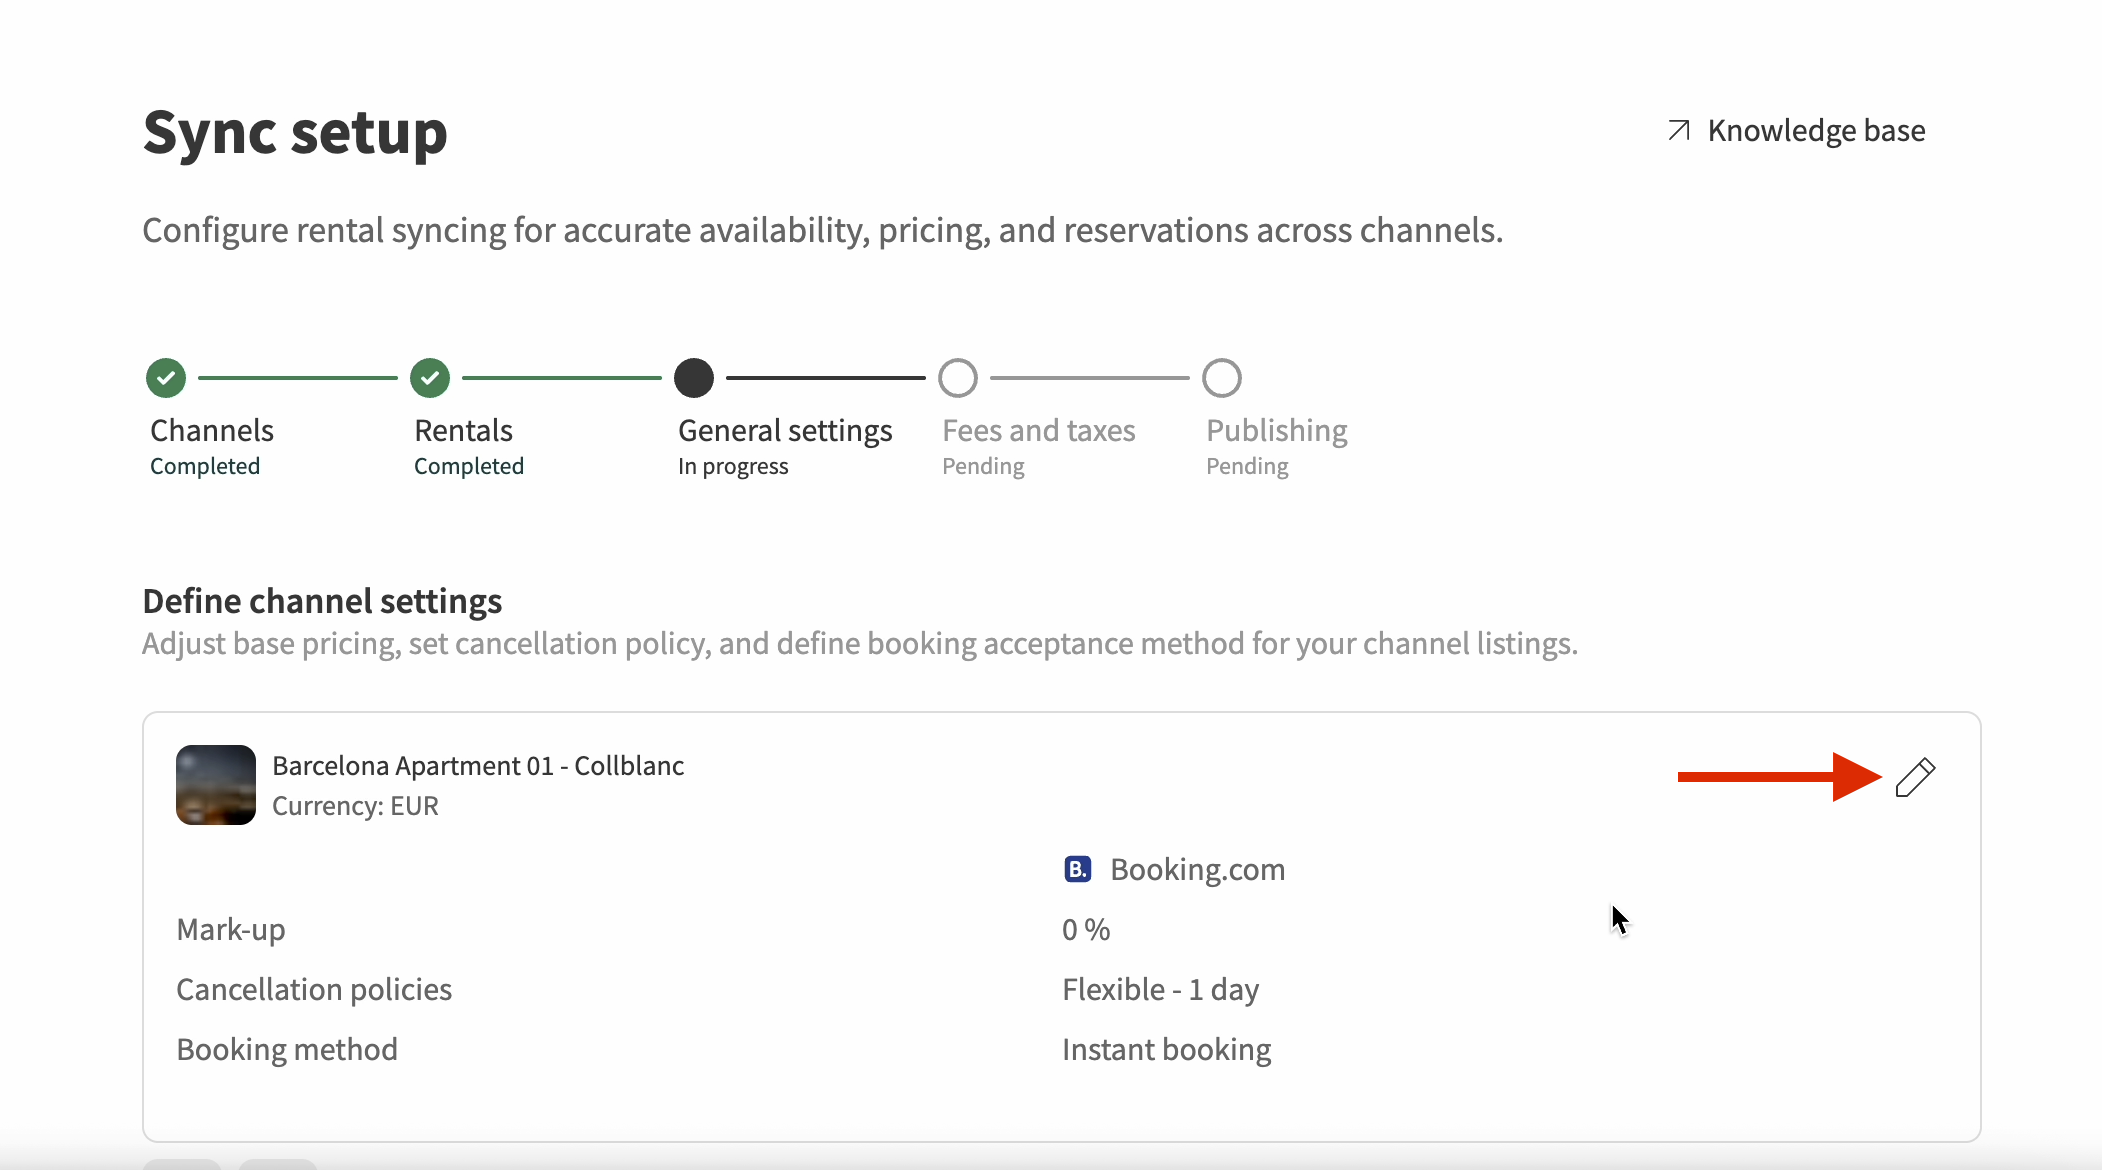Image resolution: width=2102 pixels, height=1170 pixels.
Task: Click the Rentals step label
Action: point(463,431)
